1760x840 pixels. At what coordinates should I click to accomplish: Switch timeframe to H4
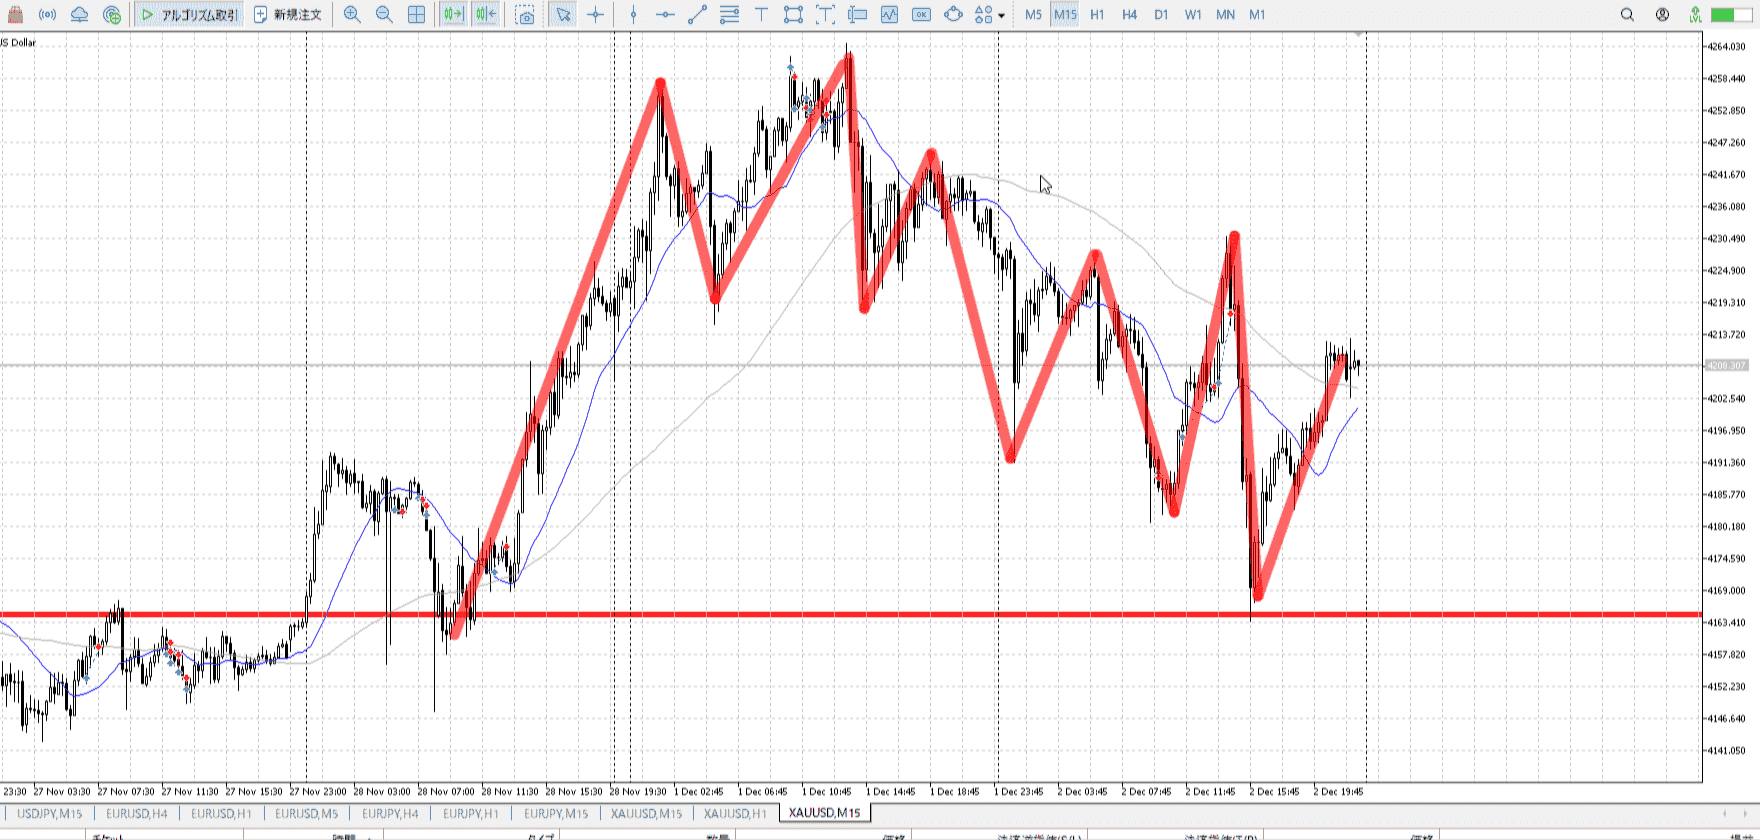coord(1129,15)
